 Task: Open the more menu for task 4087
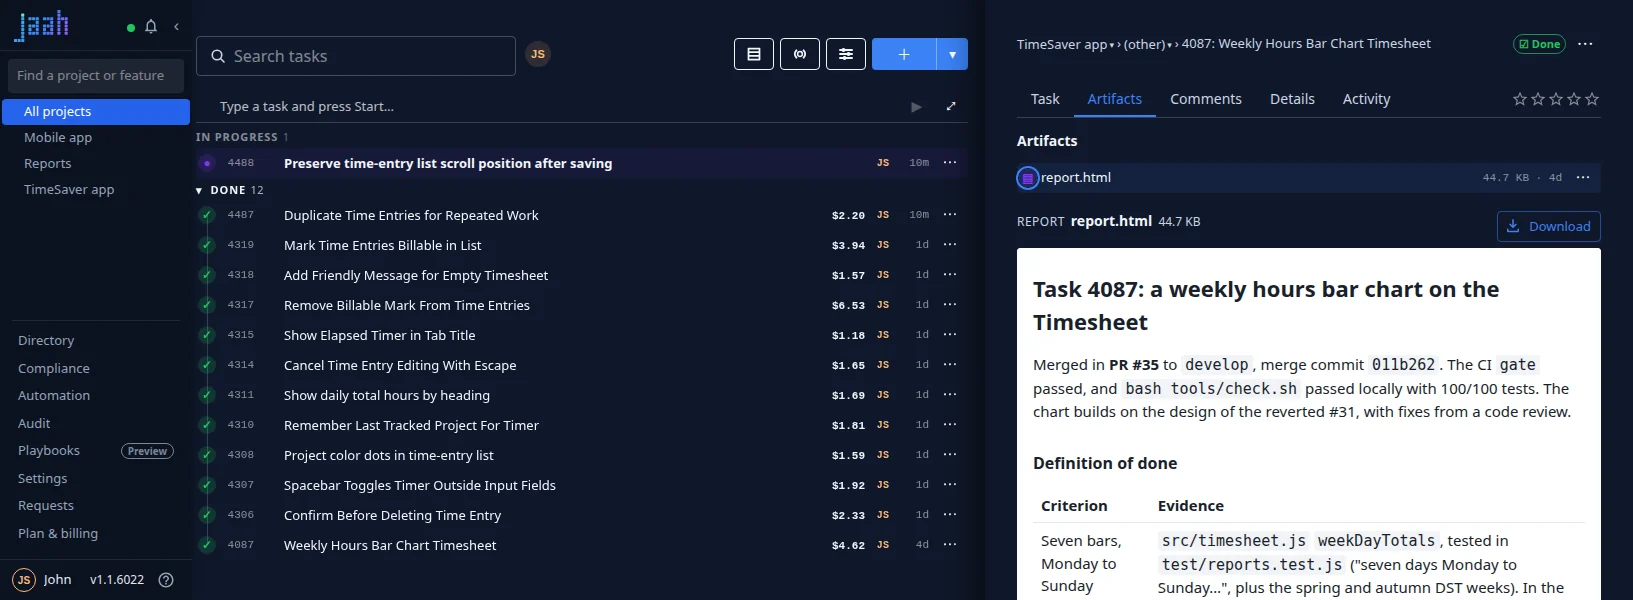coord(950,545)
